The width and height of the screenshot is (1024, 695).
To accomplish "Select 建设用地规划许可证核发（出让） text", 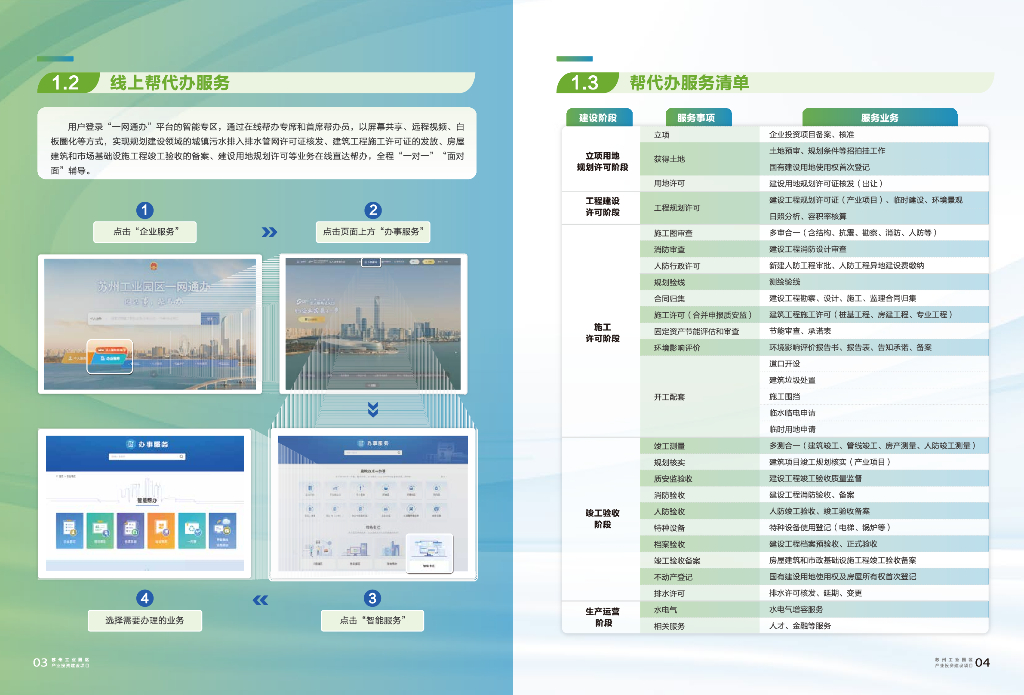I will [x=826, y=184].
